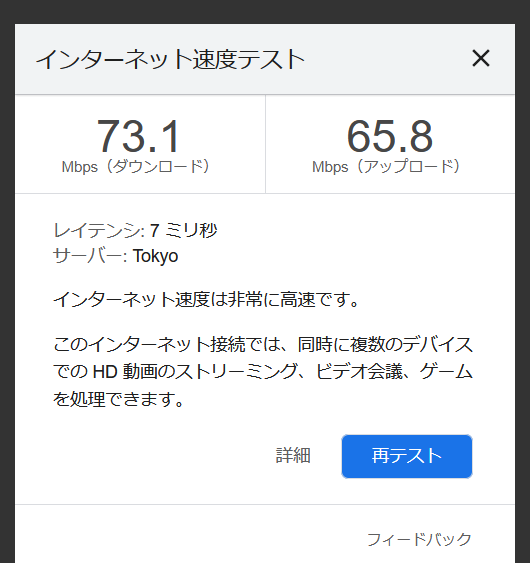
Task: Click the 7 ミリ秒 latency value
Action: tap(183, 230)
